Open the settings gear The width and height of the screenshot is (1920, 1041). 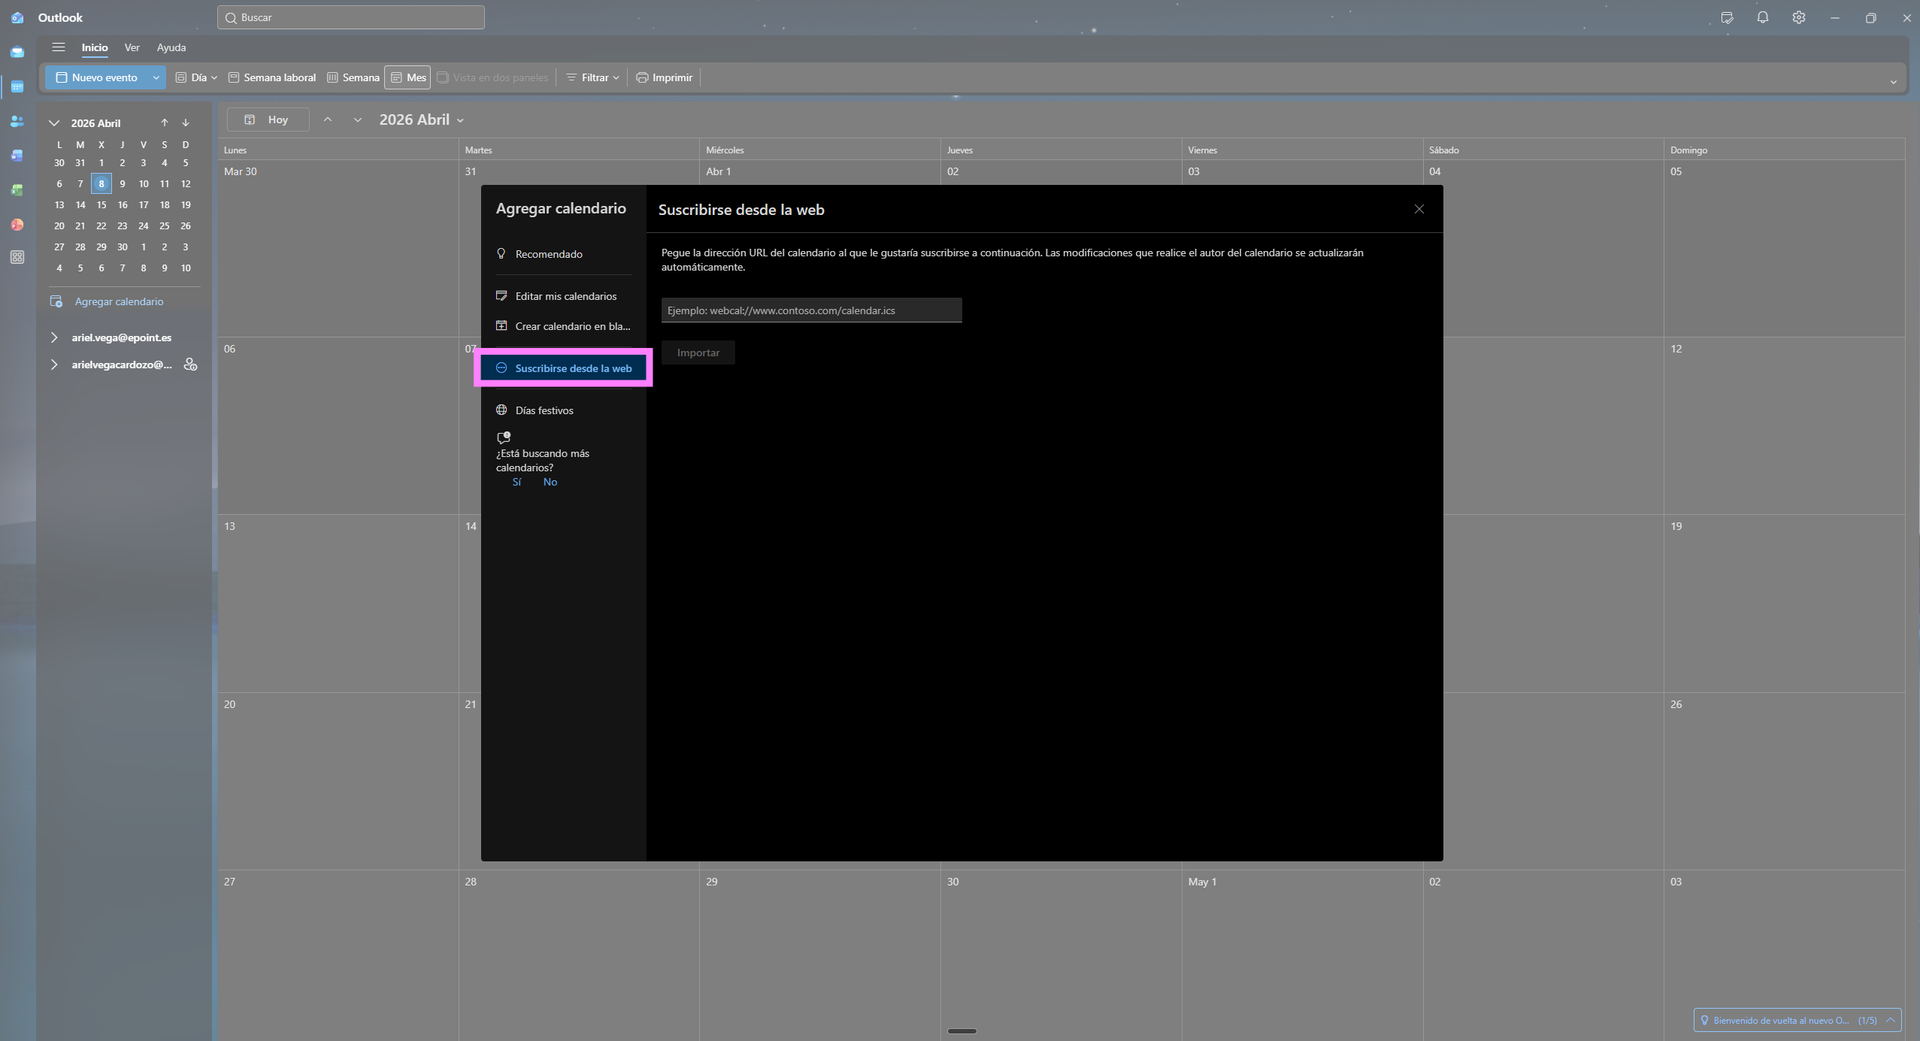pyautogui.click(x=1799, y=18)
